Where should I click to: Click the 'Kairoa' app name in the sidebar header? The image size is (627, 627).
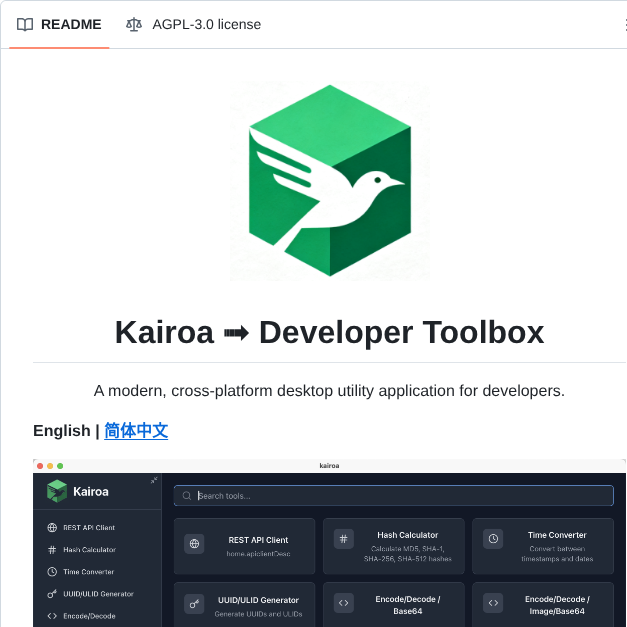[91, 491]
